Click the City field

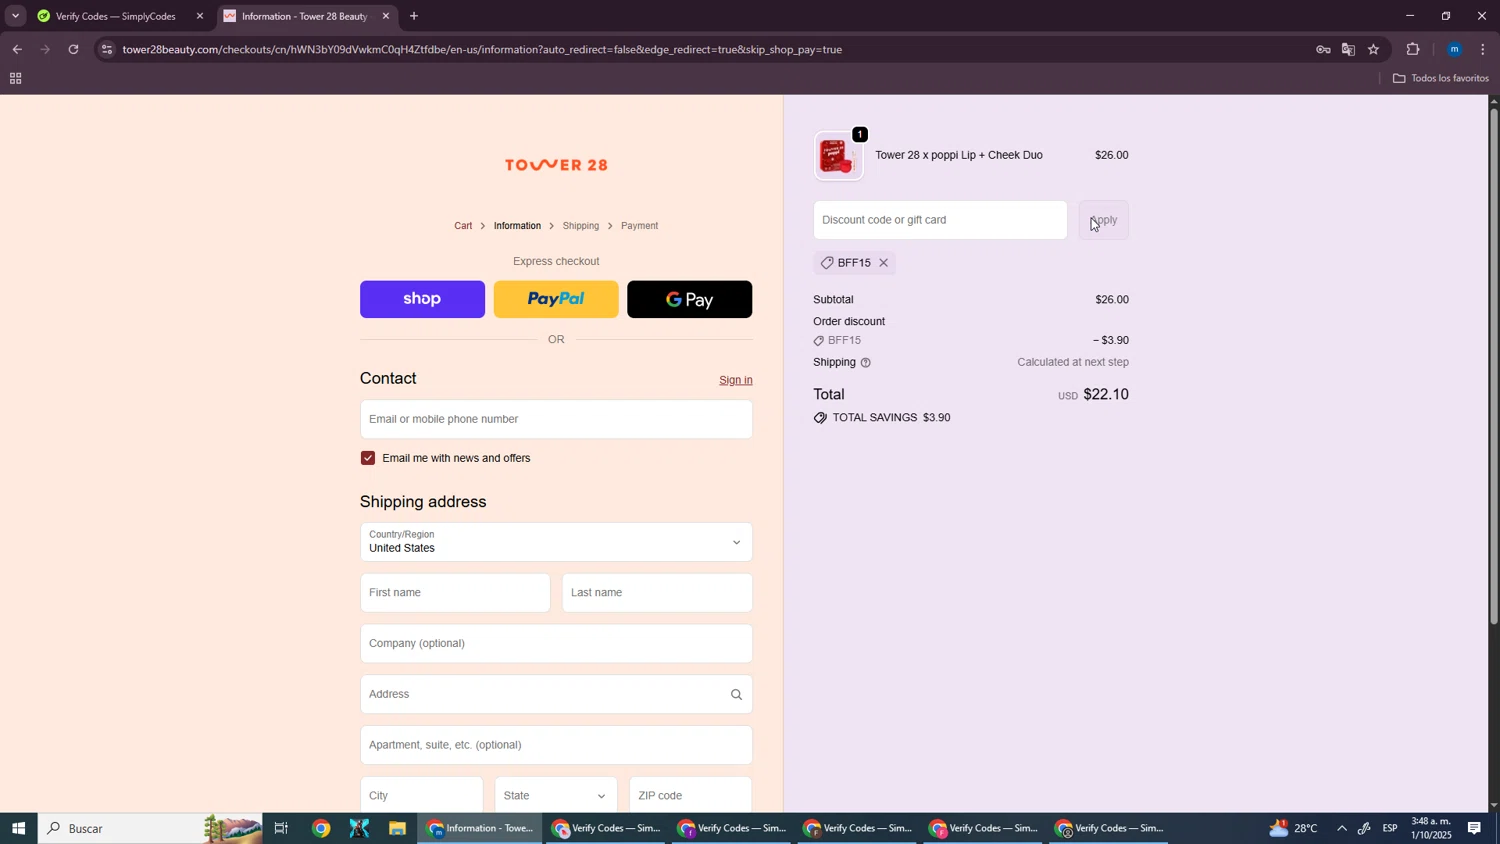pyautogui.click(x=422, y=796)
